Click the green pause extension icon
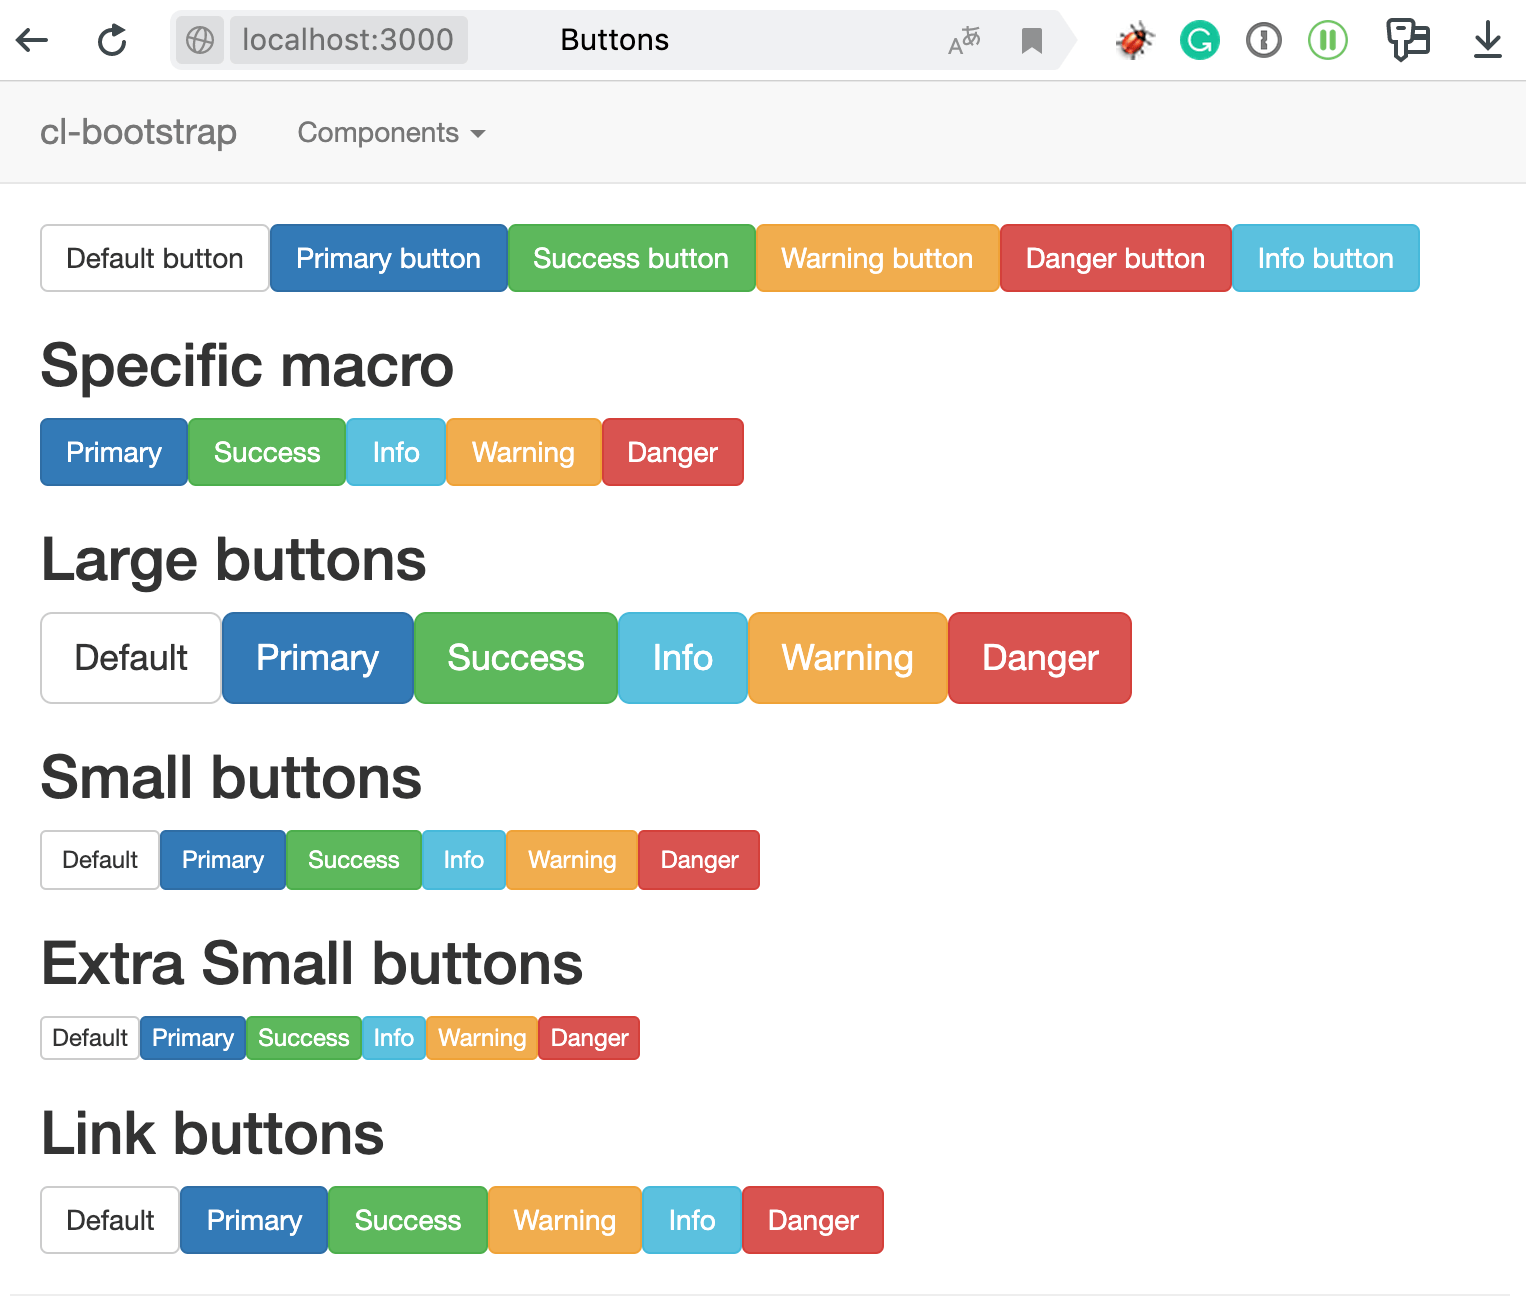Screen dimensions: 1526x1312 pyautogui.click(x=1327, y=40)
